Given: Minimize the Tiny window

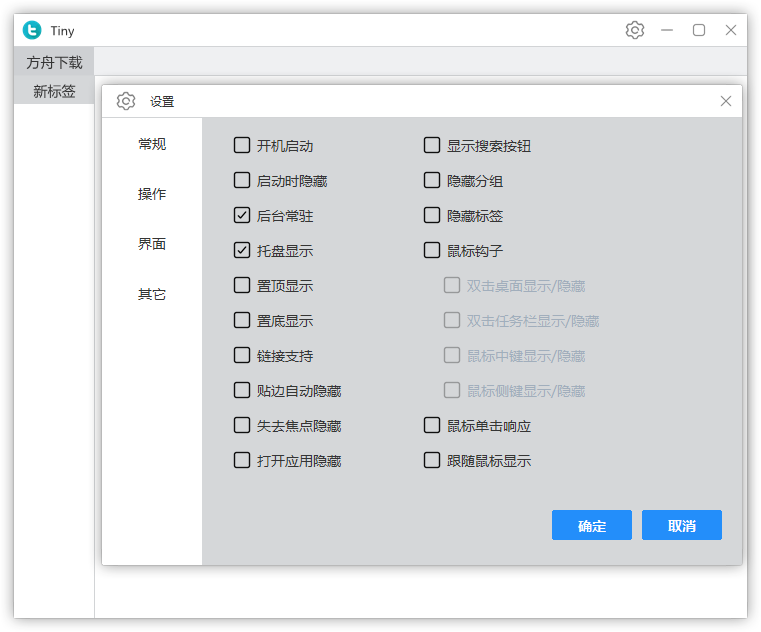Looking at the screenshot, I should click(667, 30).
